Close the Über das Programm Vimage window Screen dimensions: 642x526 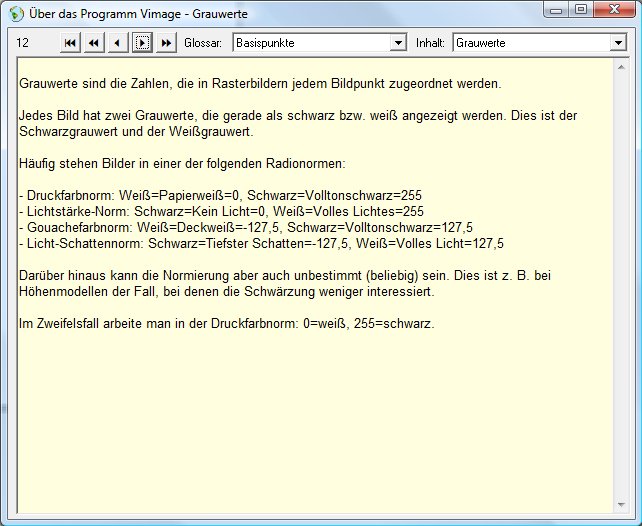(613, 11)
